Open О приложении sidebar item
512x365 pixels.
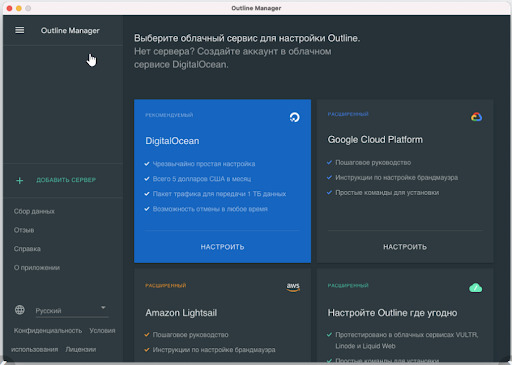[x=37, y=268]
